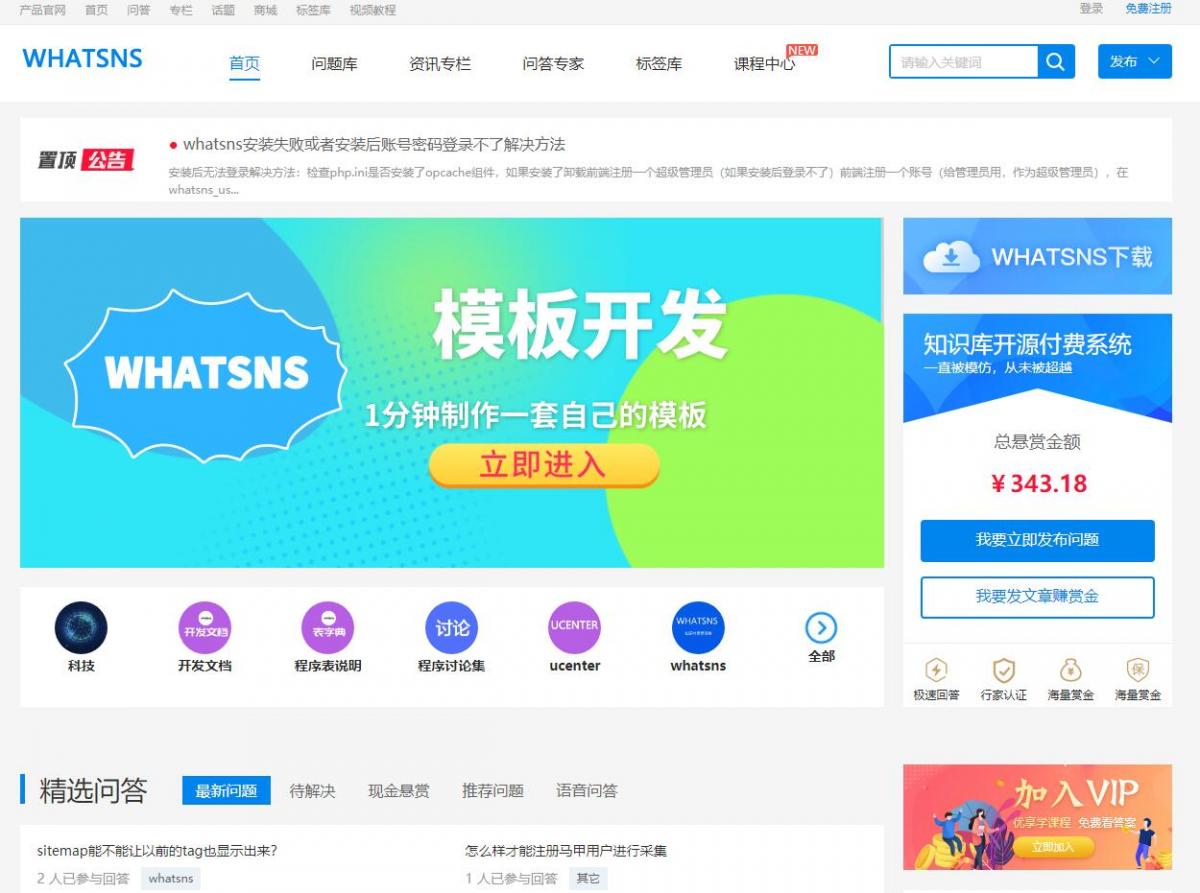Open the 程序讨论集 discussion icon

tap(451, 628)
